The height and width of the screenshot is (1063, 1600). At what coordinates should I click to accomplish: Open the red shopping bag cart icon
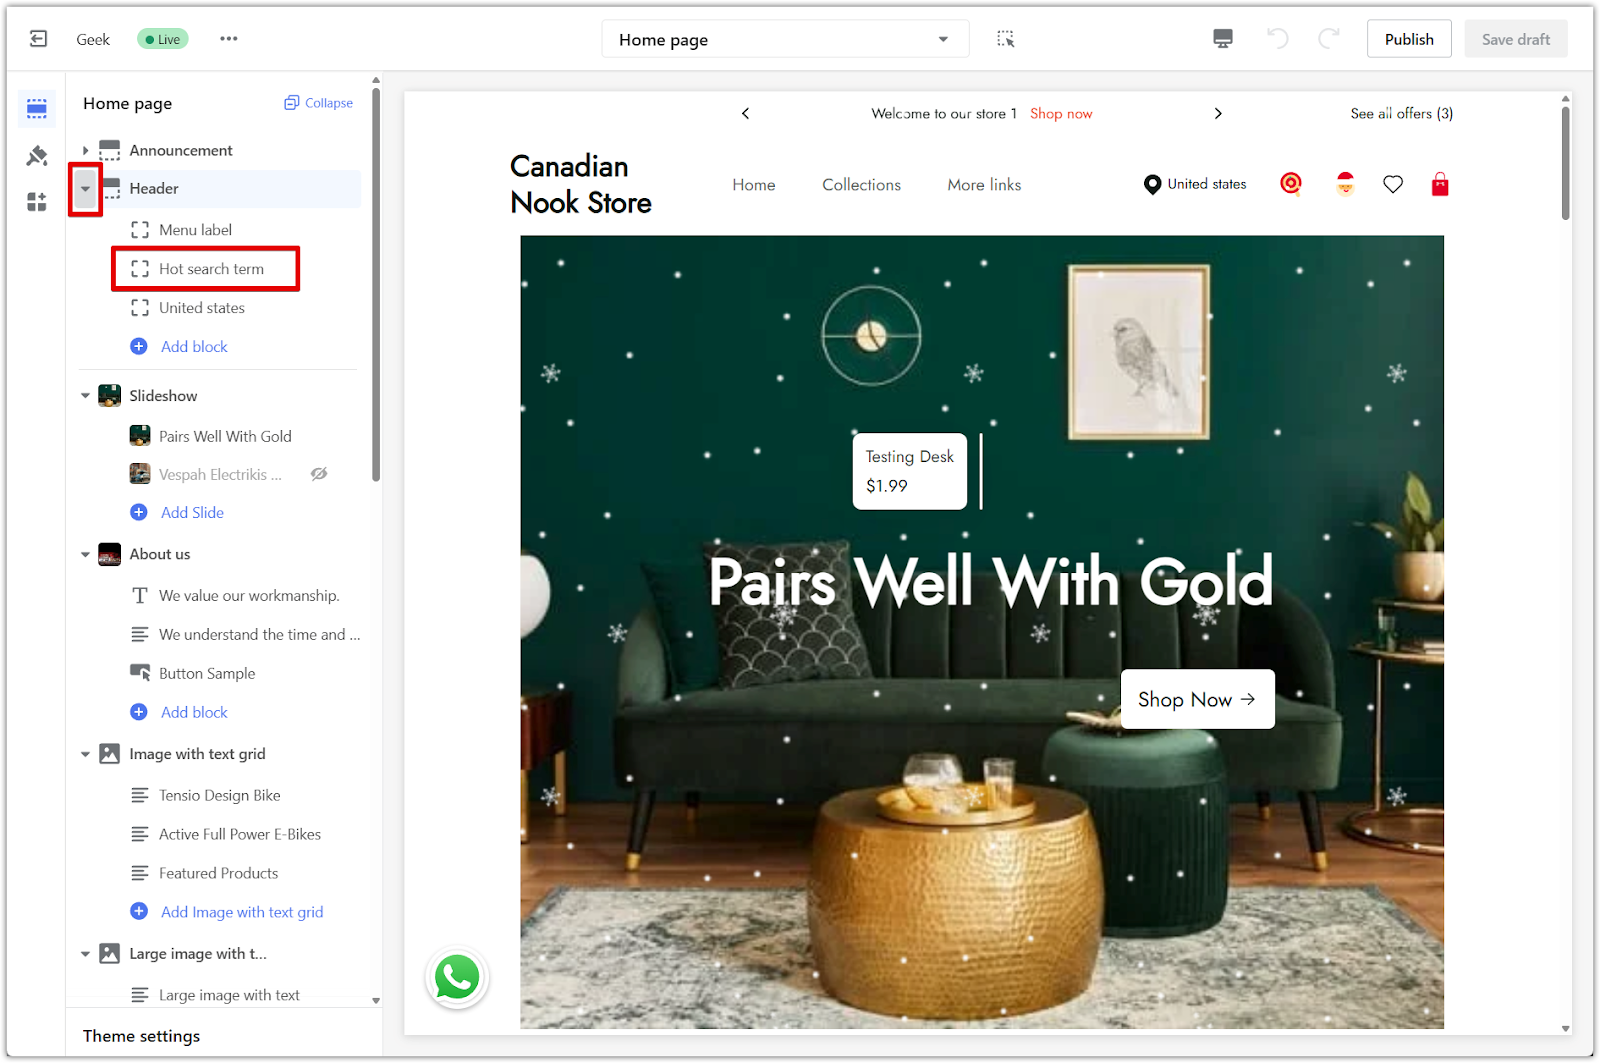pos(1439,185)
